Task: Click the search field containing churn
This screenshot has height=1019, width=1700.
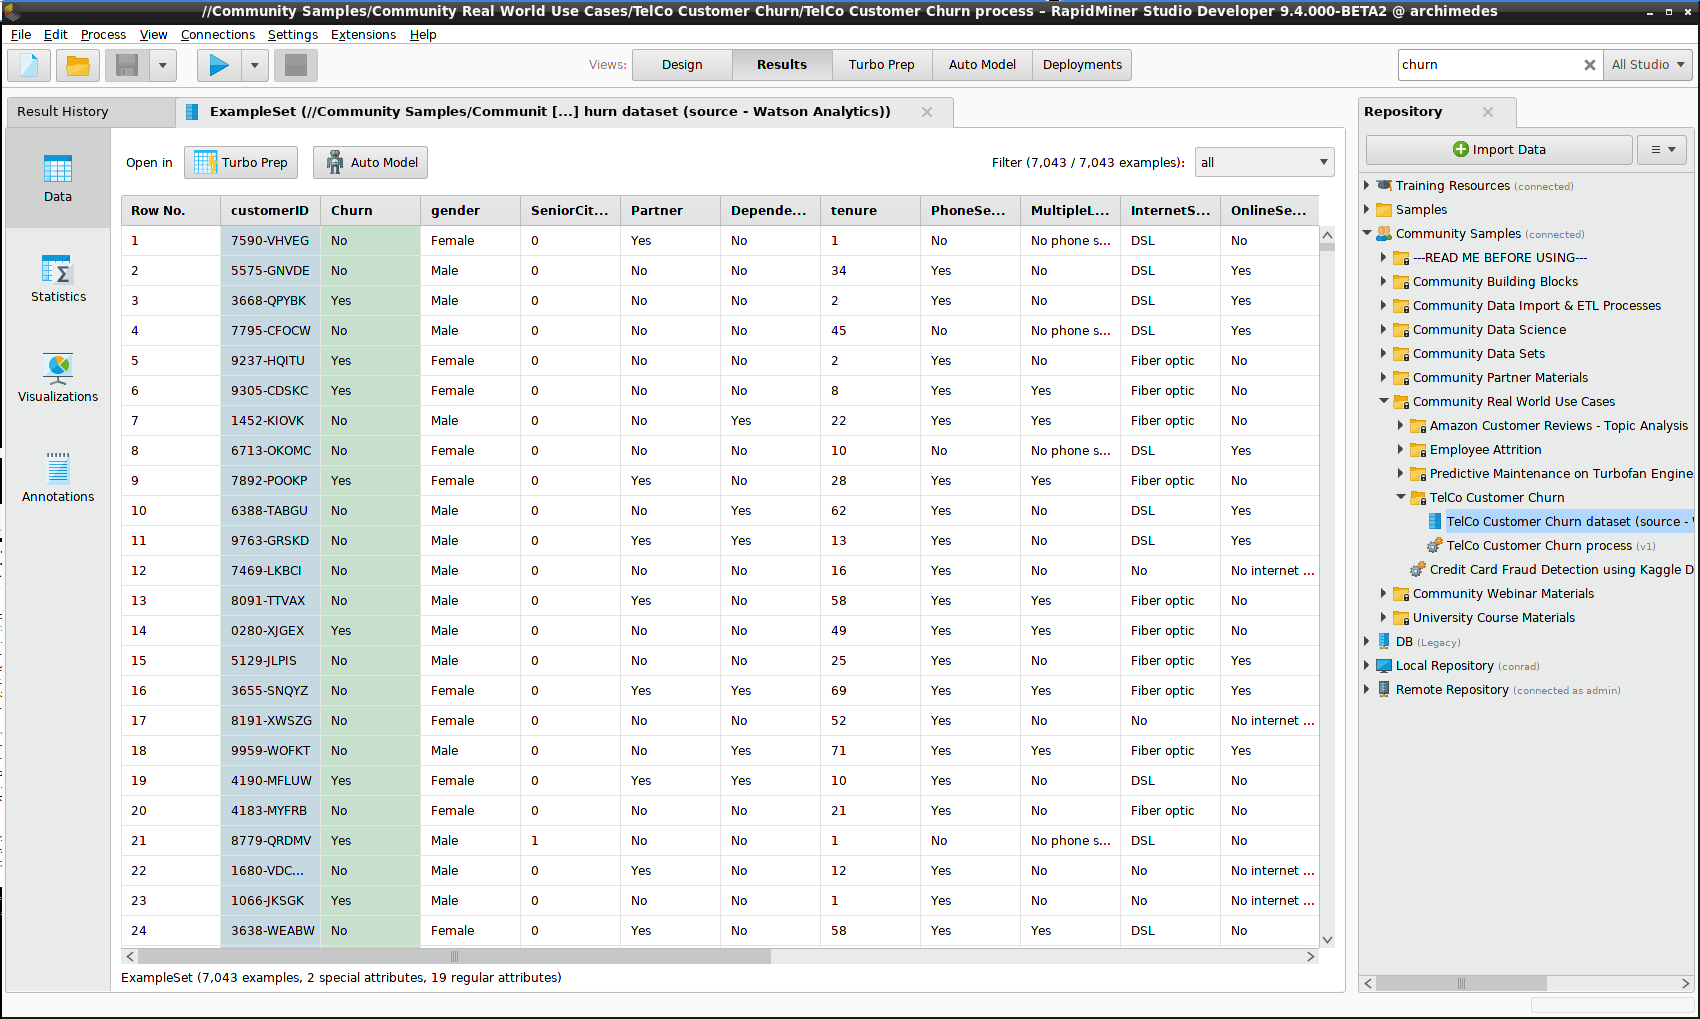Action: click(1486, 65)
